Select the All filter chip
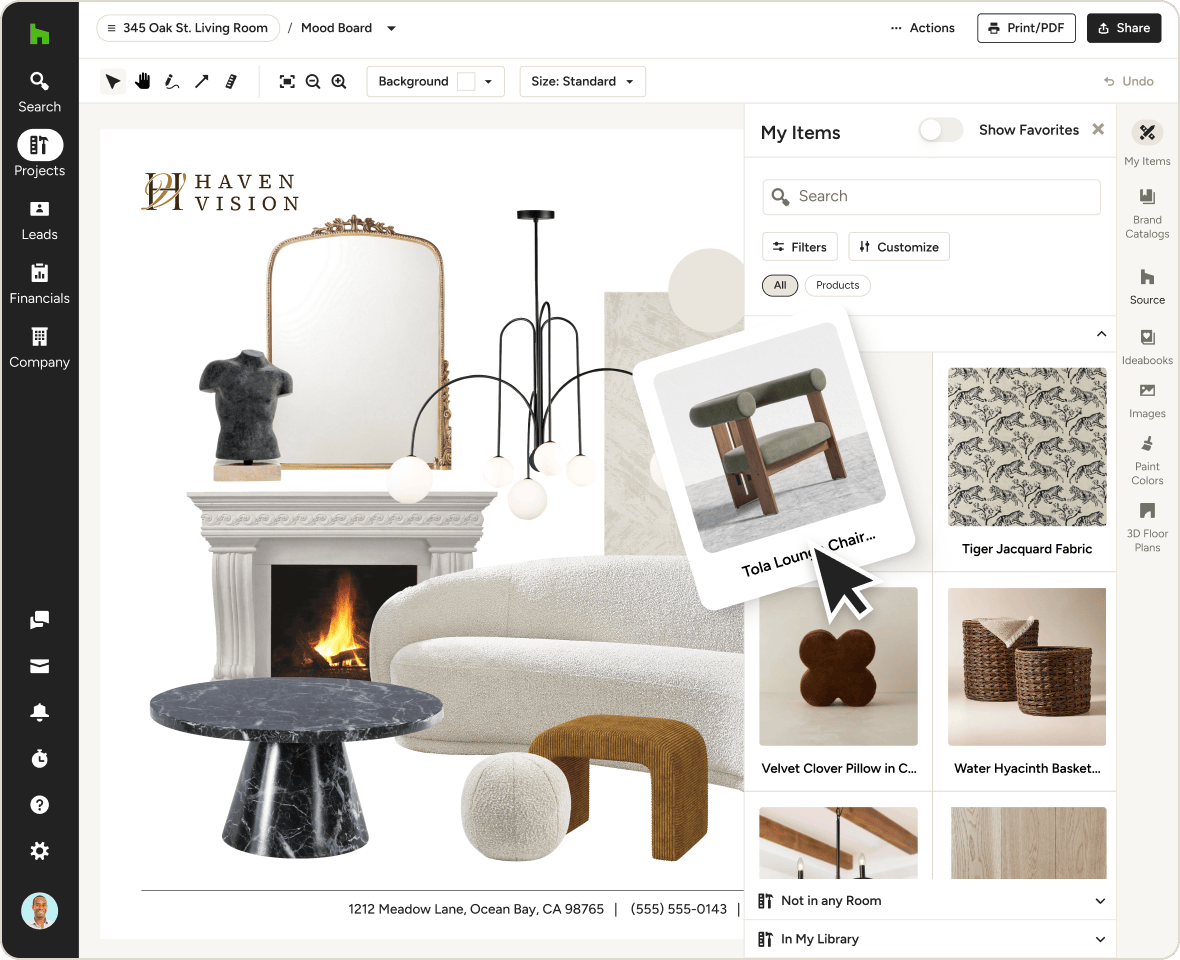Viewport: 1180px width, 960px height. pyautogui.click(x=780, y=285)
